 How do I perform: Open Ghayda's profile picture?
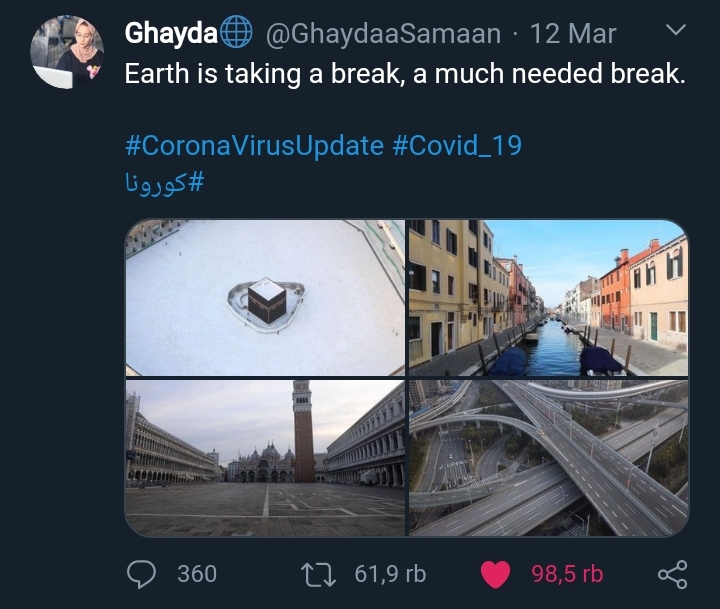pos(67,52)
